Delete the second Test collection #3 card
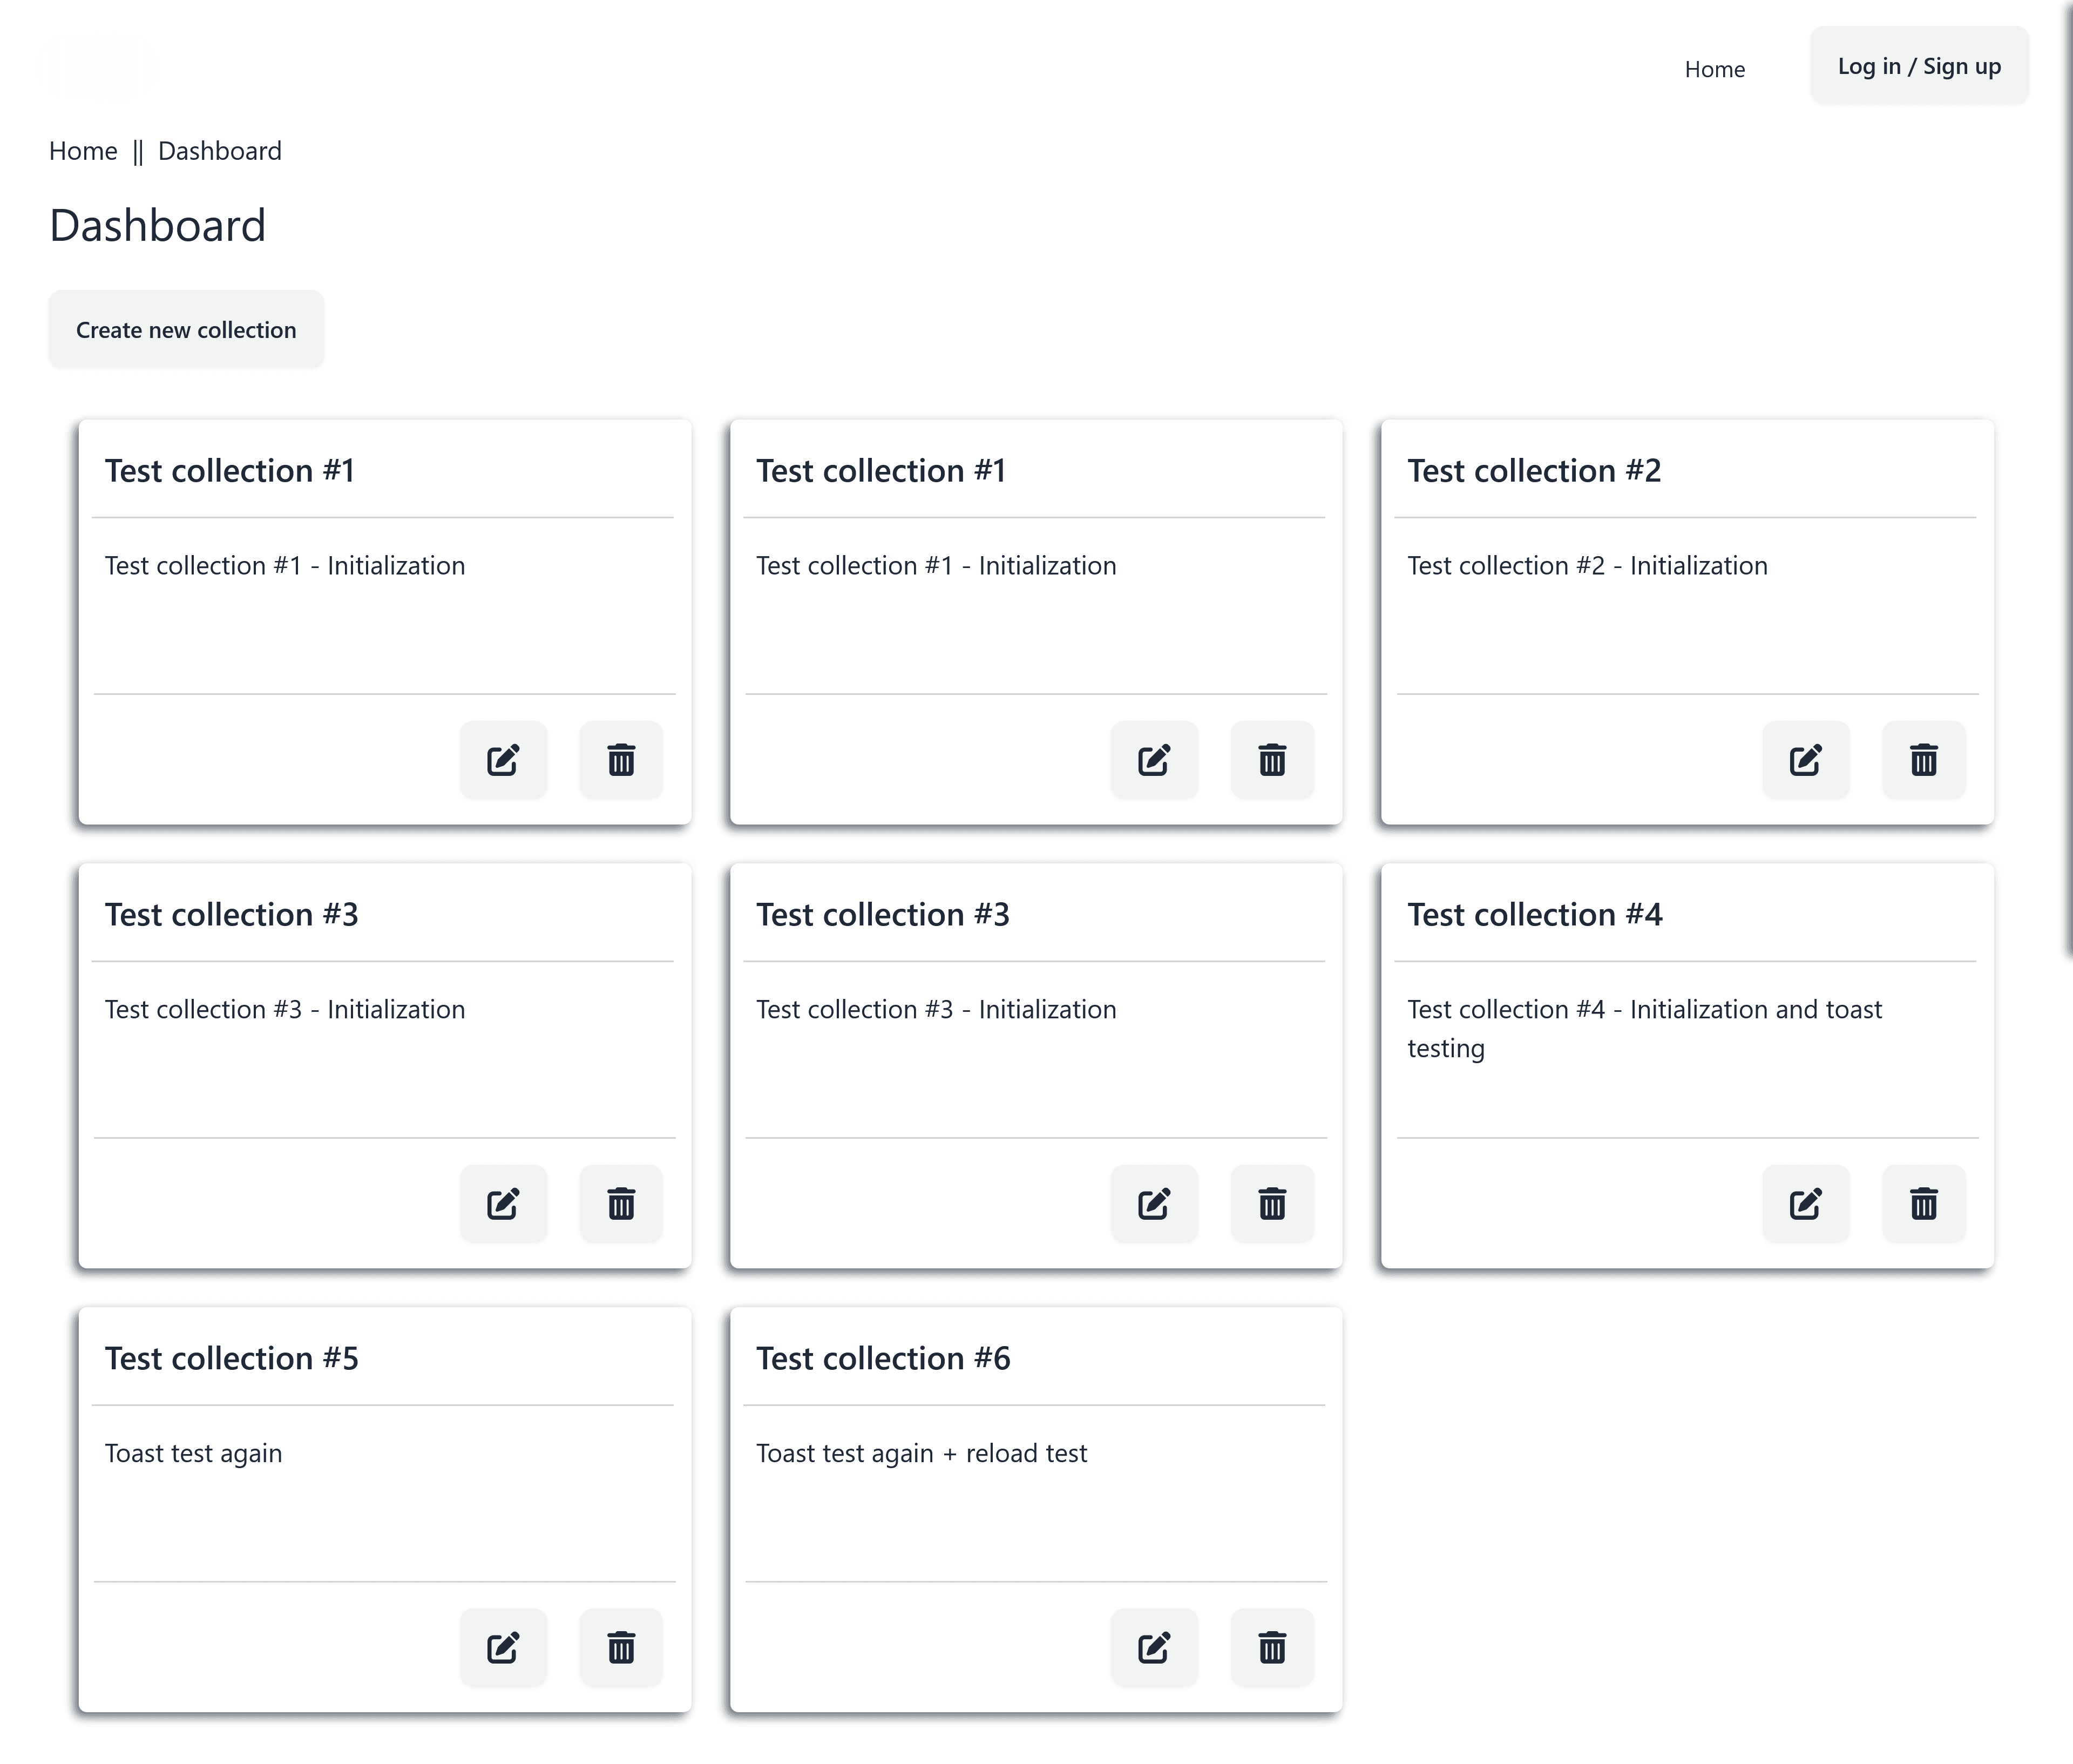 click(x=1272, y=1204)
